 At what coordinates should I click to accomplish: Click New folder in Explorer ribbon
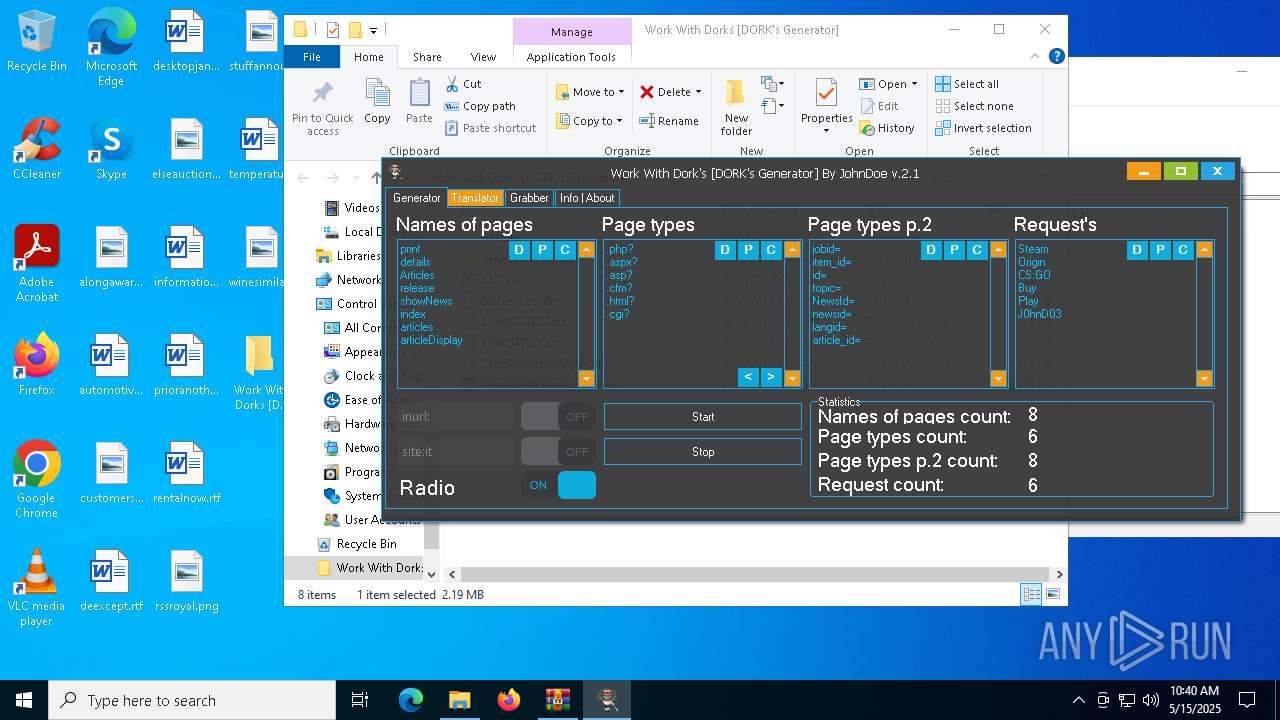click(x=736, y=107)
